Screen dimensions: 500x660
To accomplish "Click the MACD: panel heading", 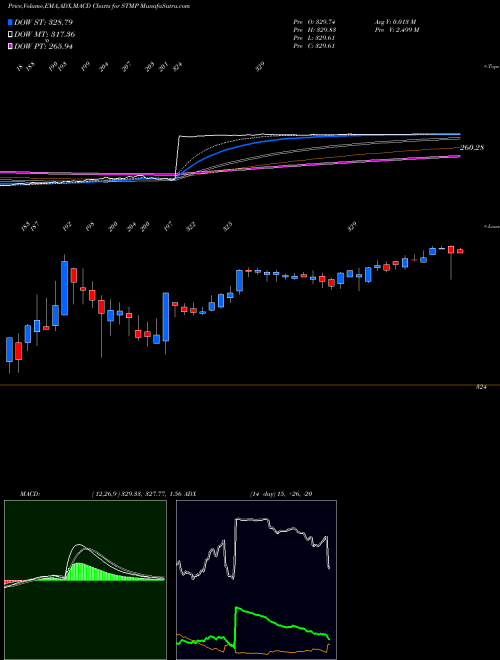I will [x=29, y=494].
